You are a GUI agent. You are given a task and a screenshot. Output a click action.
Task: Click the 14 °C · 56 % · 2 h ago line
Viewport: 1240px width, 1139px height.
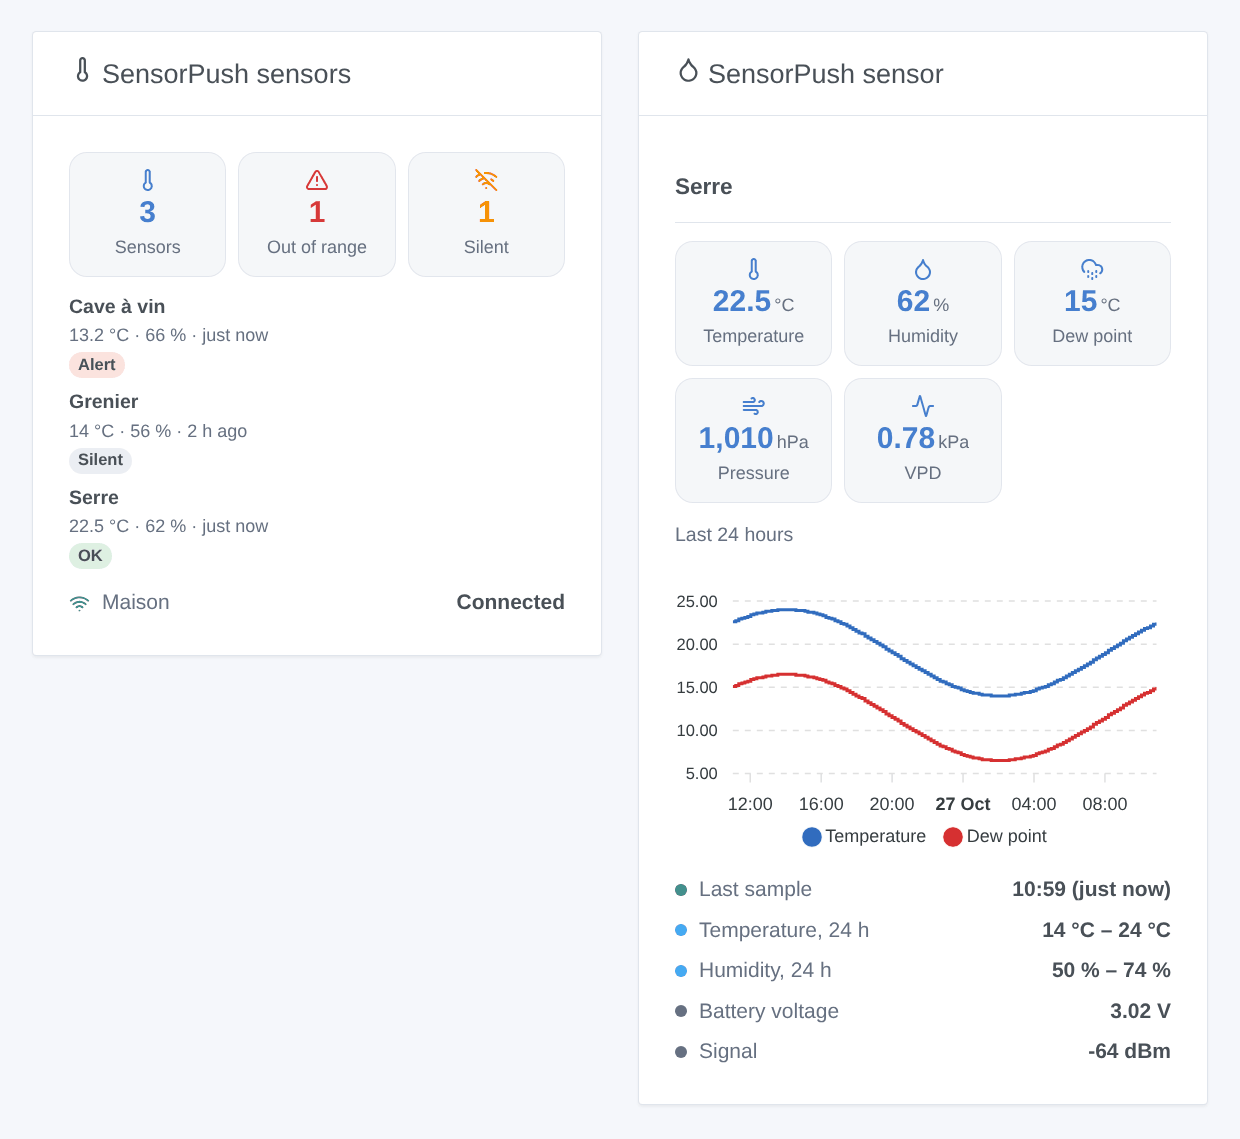[x=158, y=431]
